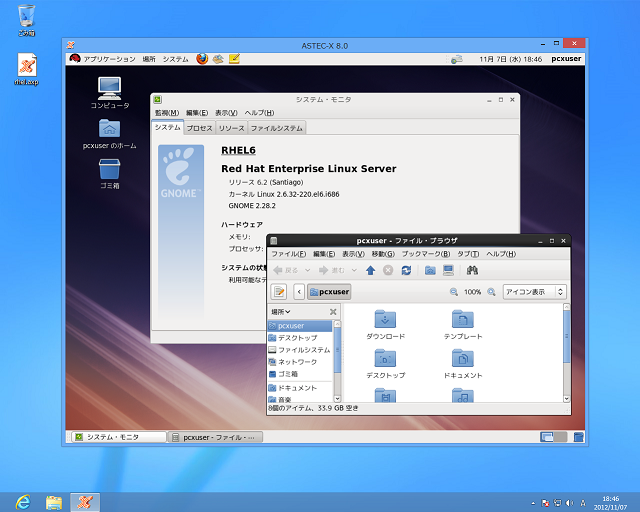The image size is (640, 512).
Task: Open the アプリケーション menu in the GNOME panel
Action: tap(102, 59)
